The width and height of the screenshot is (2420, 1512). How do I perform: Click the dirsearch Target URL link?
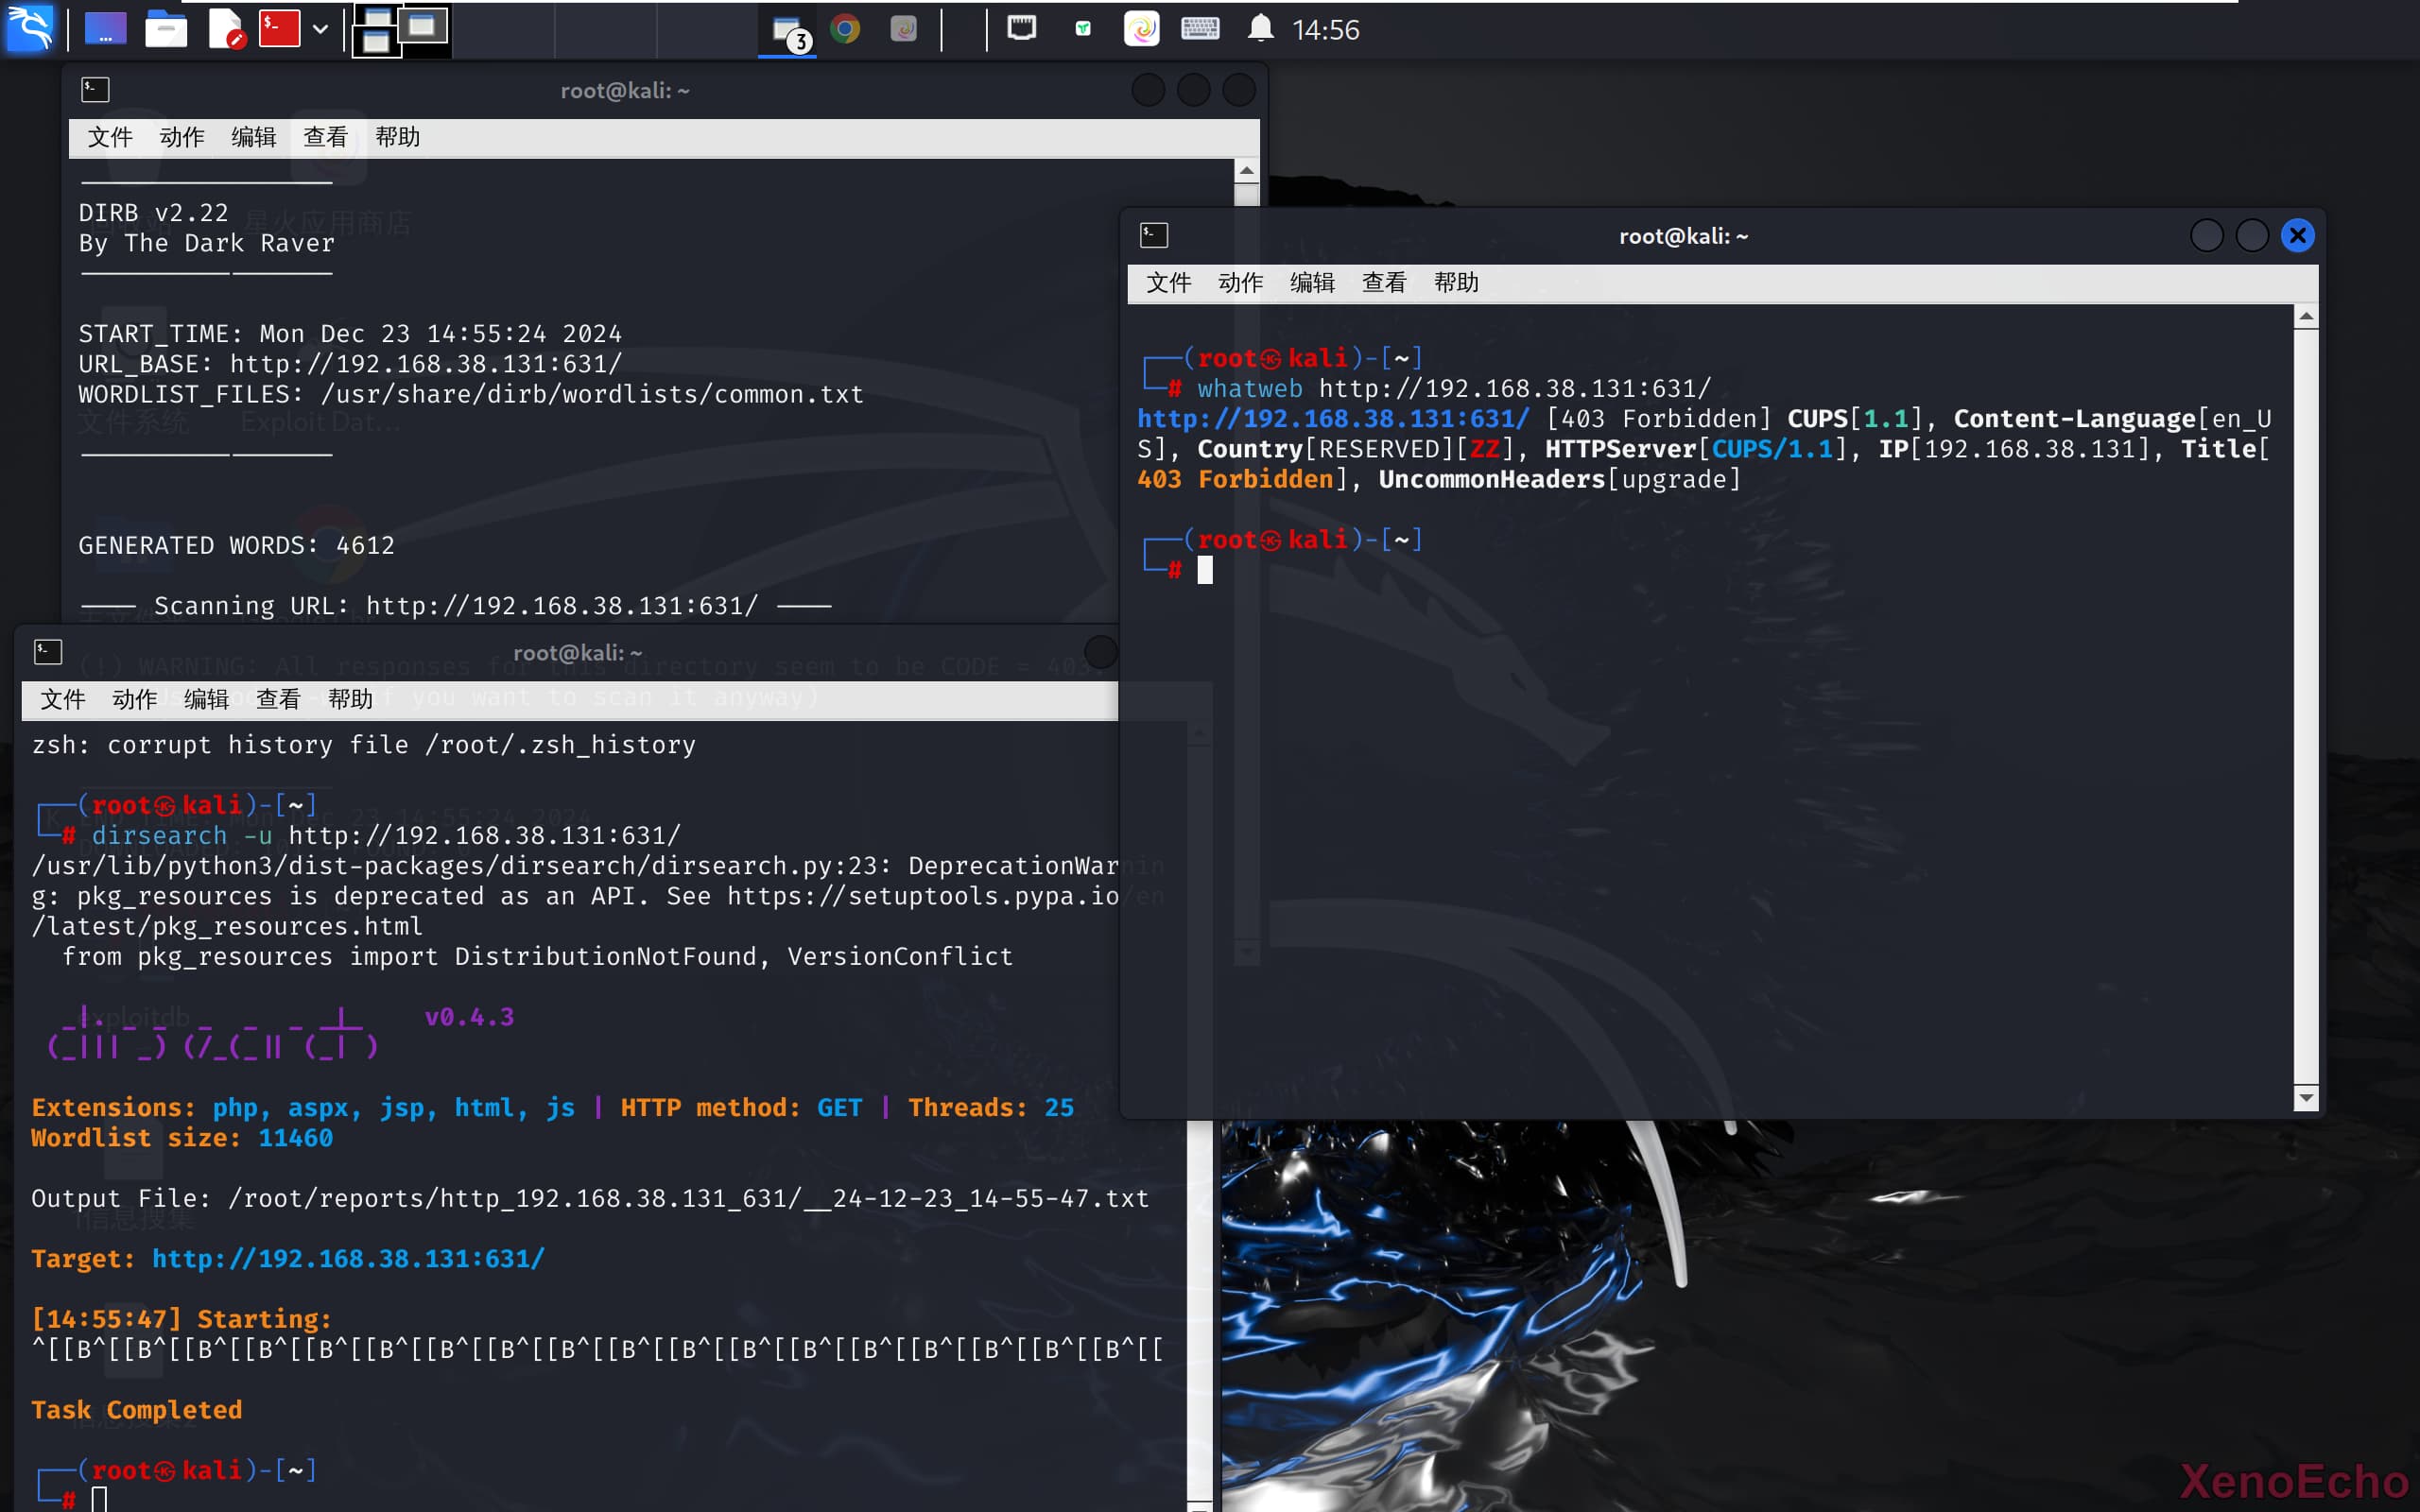(348, 1258)
